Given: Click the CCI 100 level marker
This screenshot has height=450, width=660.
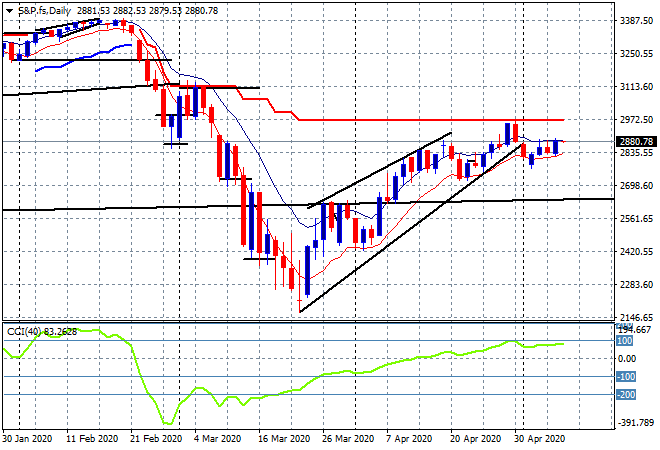Looking at the screenshot, I should [x=625, y=341].
